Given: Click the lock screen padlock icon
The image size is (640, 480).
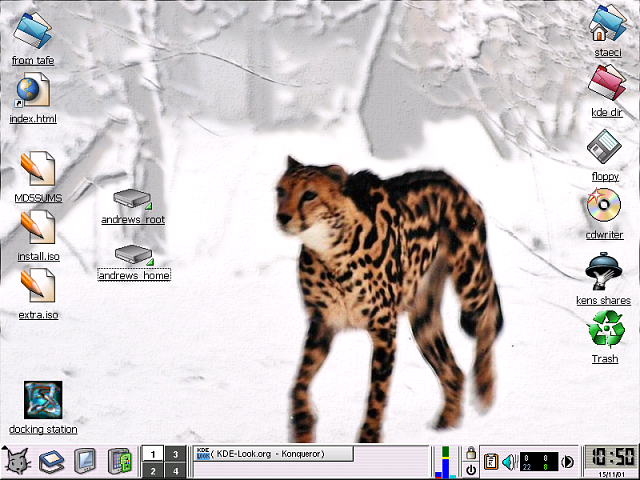Looking at the screenshot, I should [471, 453].
